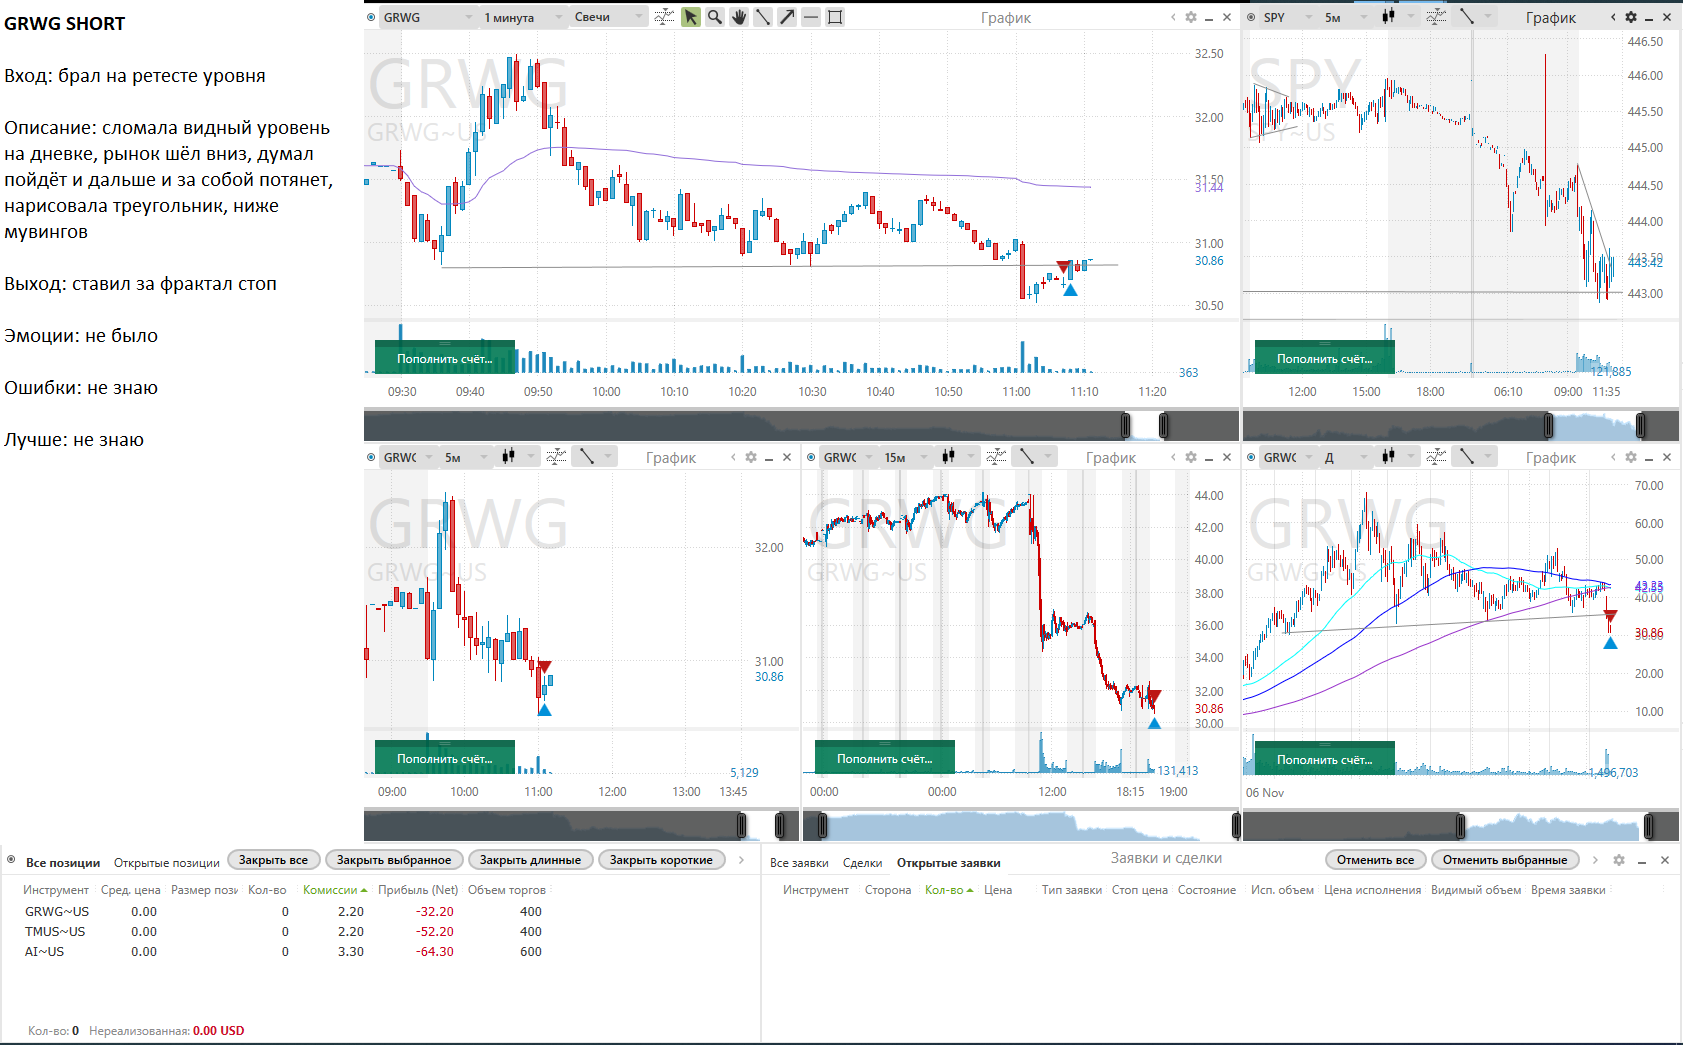
Task: Click the 'Закрыть длинные' button
Action: pos(530,860)
